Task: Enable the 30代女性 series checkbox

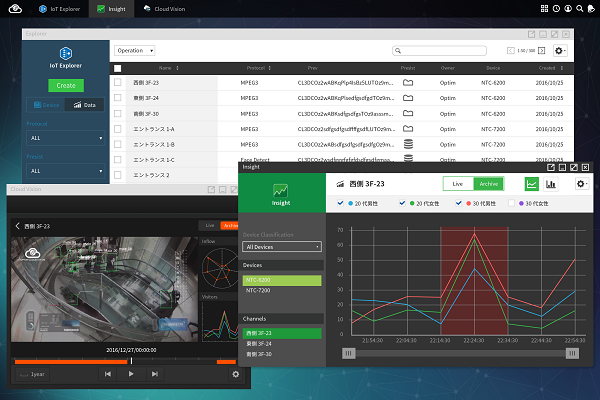Action: 513,204
